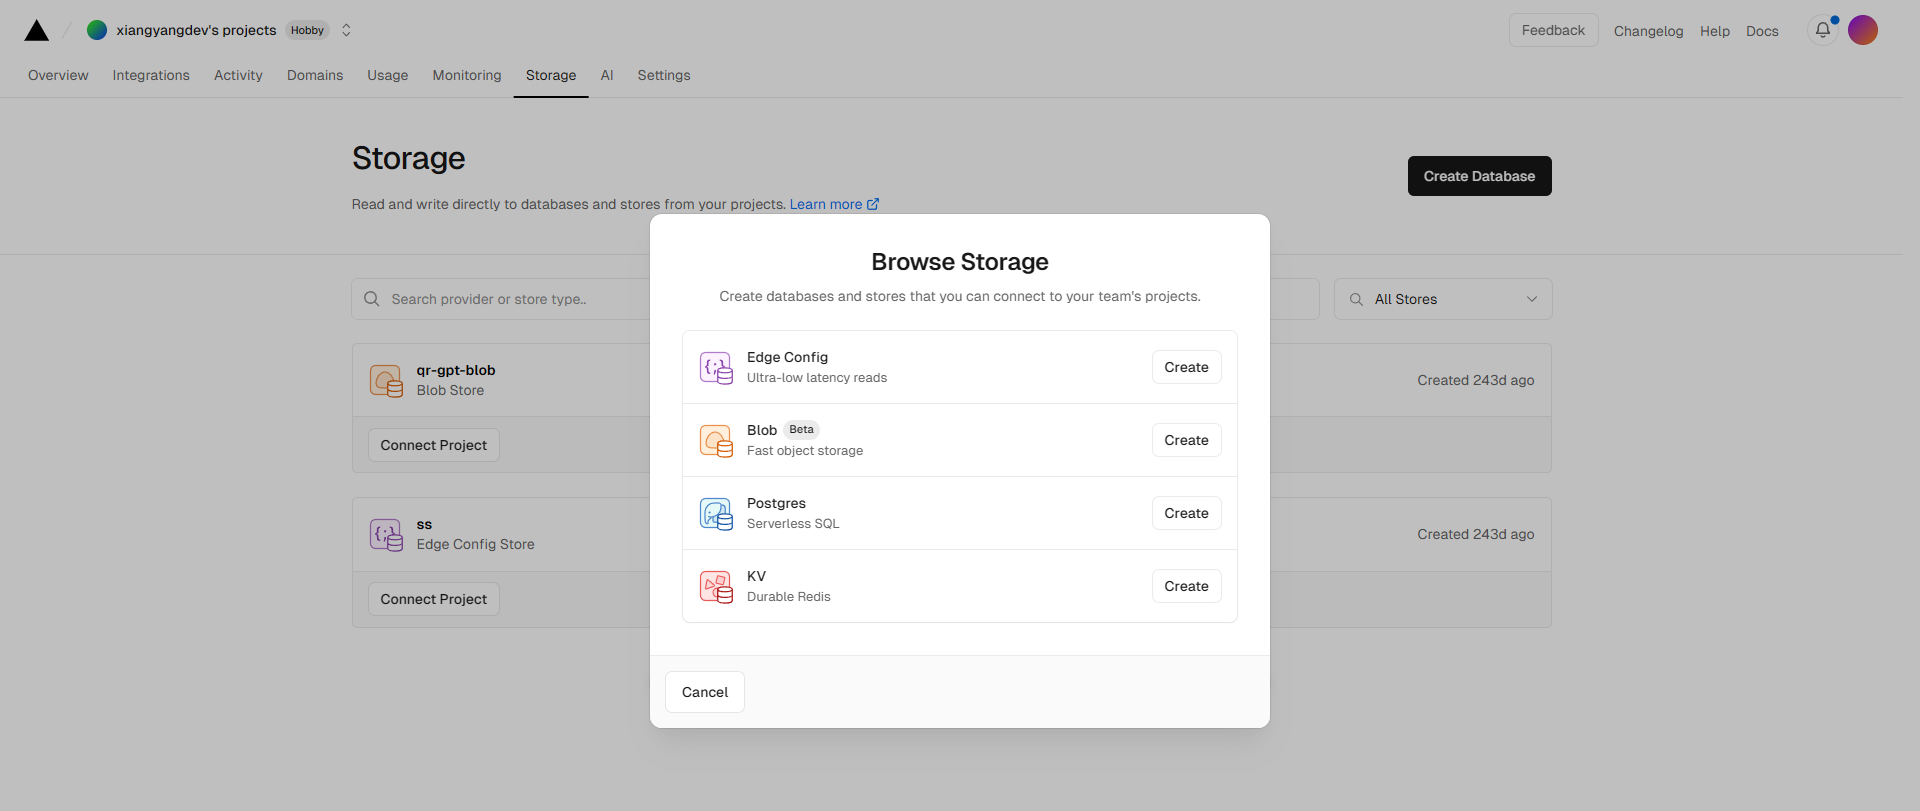Open the Monitoring tab
1920x811 pixels.
point(467,75)
